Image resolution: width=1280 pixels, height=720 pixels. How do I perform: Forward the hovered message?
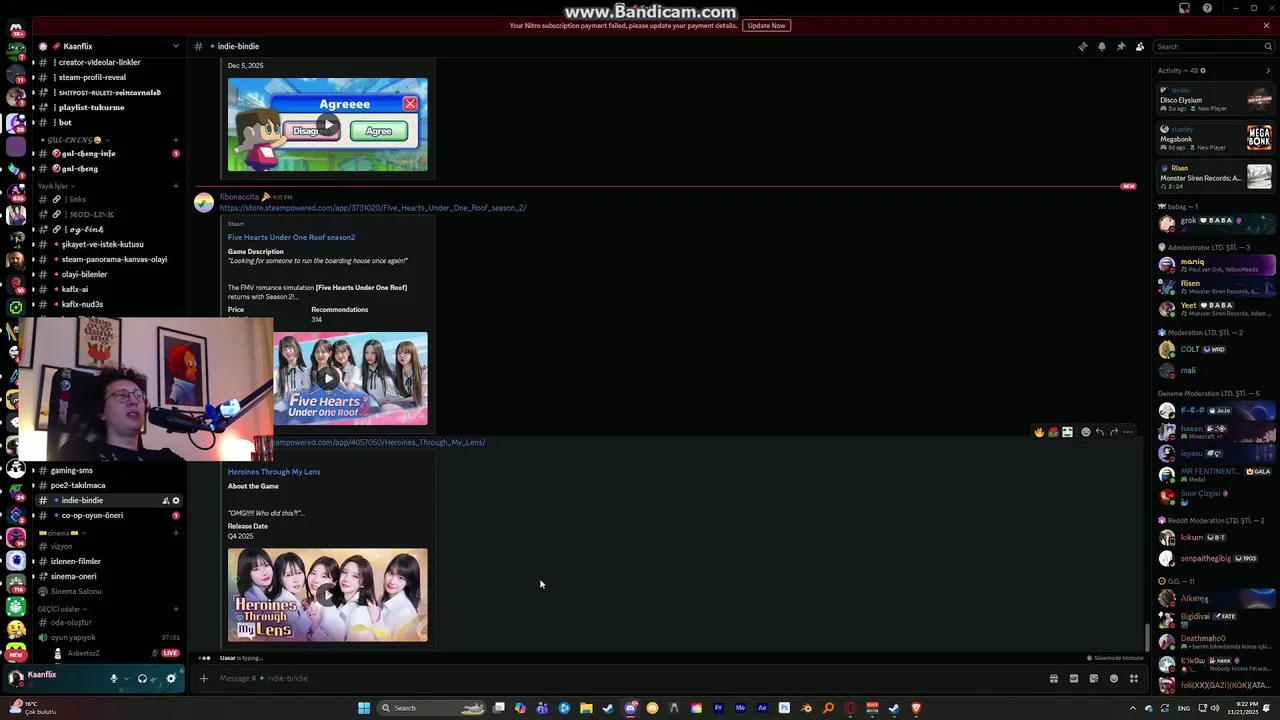[x=1114, y=432]
